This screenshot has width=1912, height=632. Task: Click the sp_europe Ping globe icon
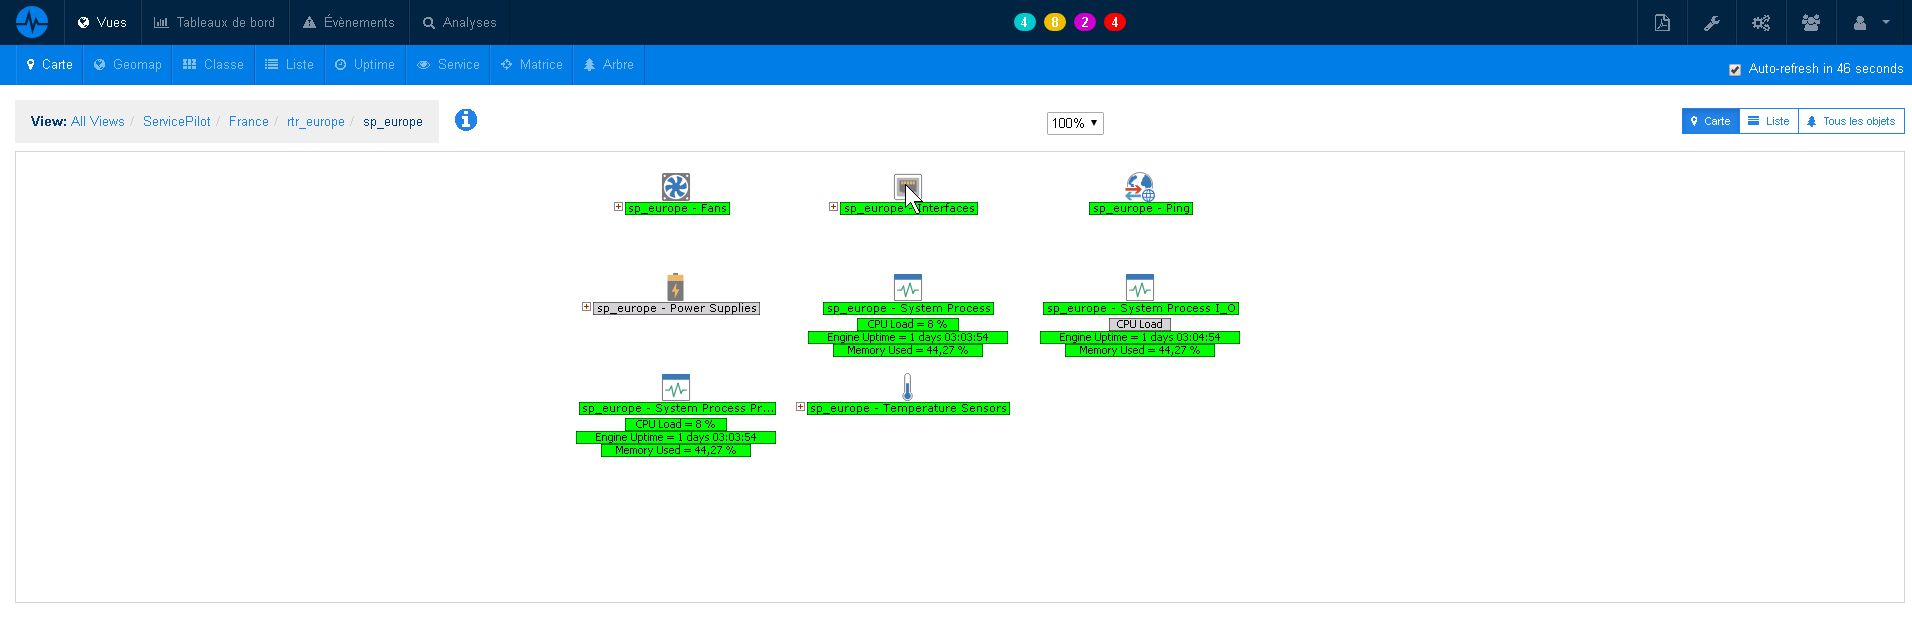pyautogui.click(x=1140, y=187)
